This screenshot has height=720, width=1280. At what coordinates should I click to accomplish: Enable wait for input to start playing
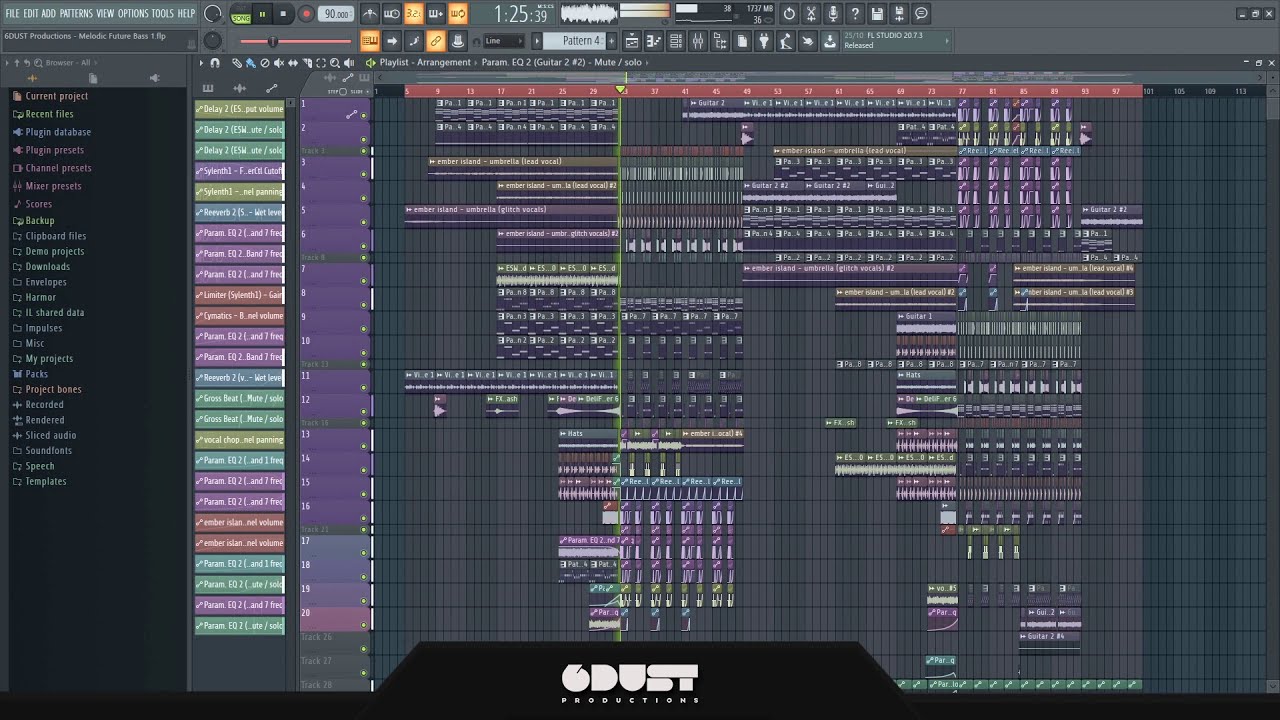pos(392,14)
